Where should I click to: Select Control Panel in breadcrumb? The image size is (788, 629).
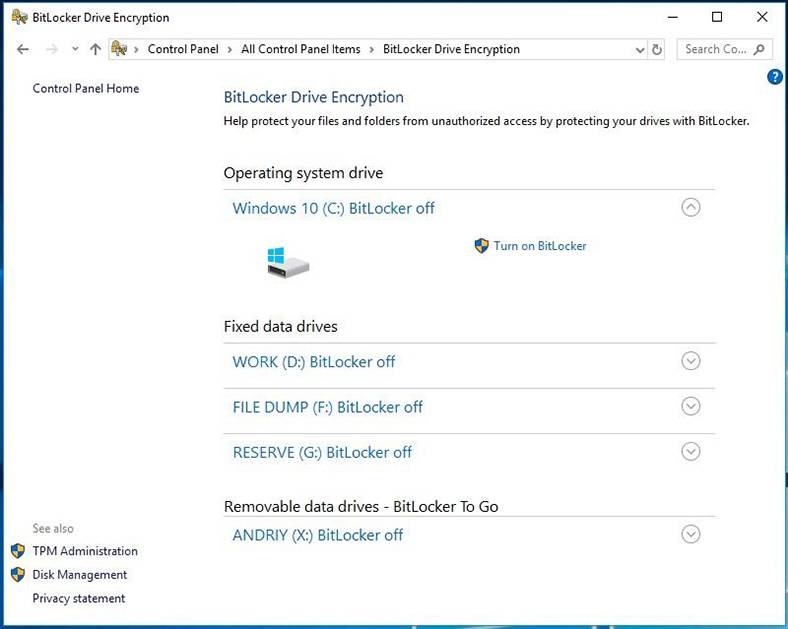pyautogui.click(x=183, y=49)
